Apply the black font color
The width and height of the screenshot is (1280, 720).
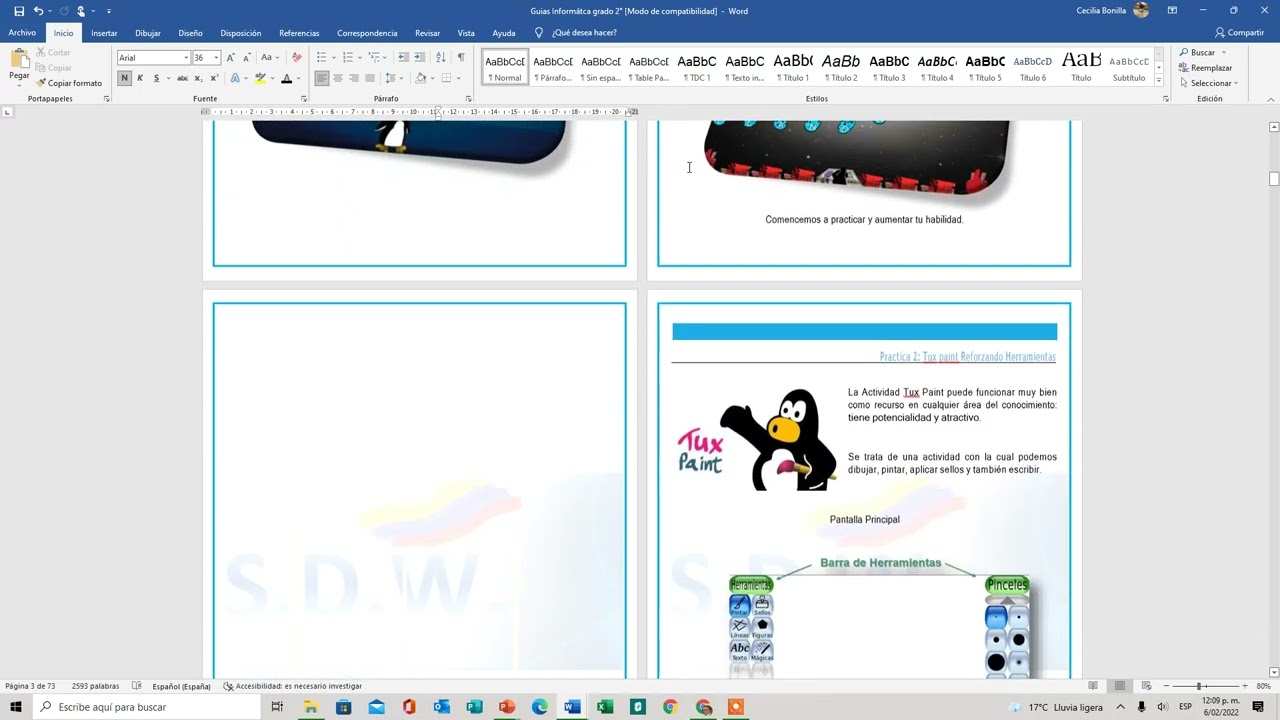point(286,78)
